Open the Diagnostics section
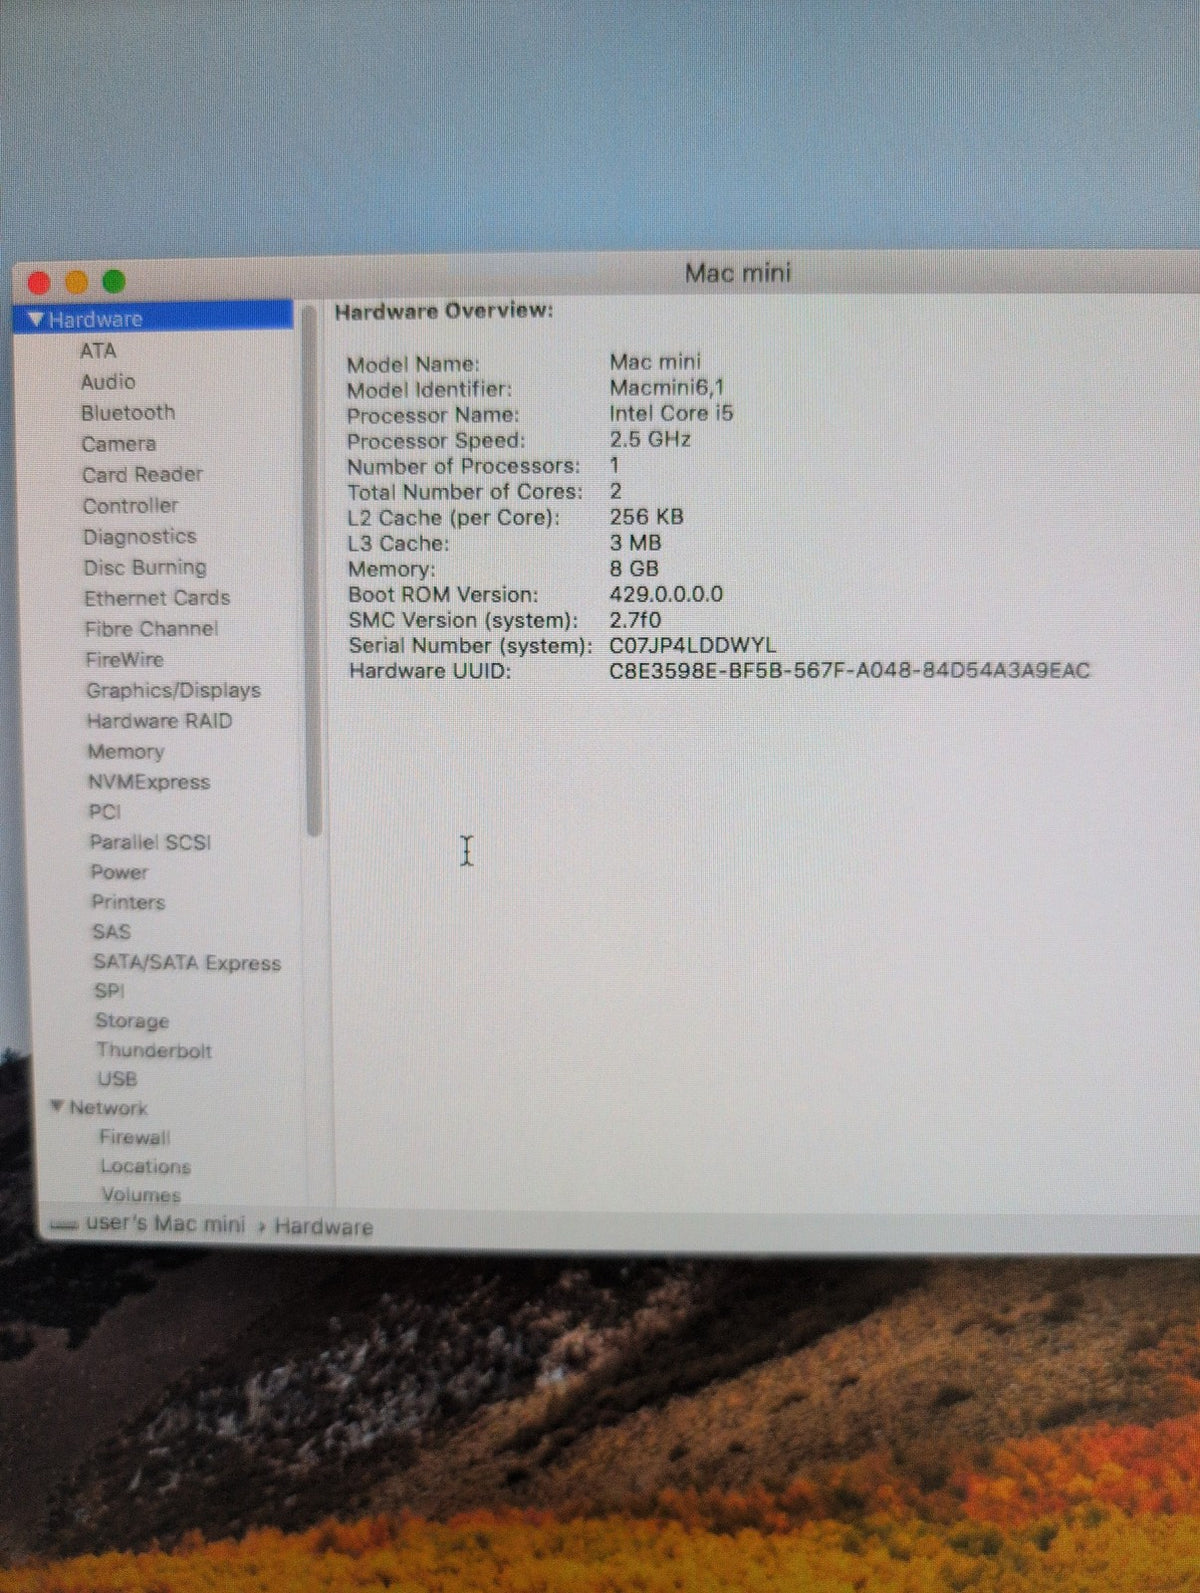The width and height of the screenshot is (1200, 1593). click(x=140, y=537)
